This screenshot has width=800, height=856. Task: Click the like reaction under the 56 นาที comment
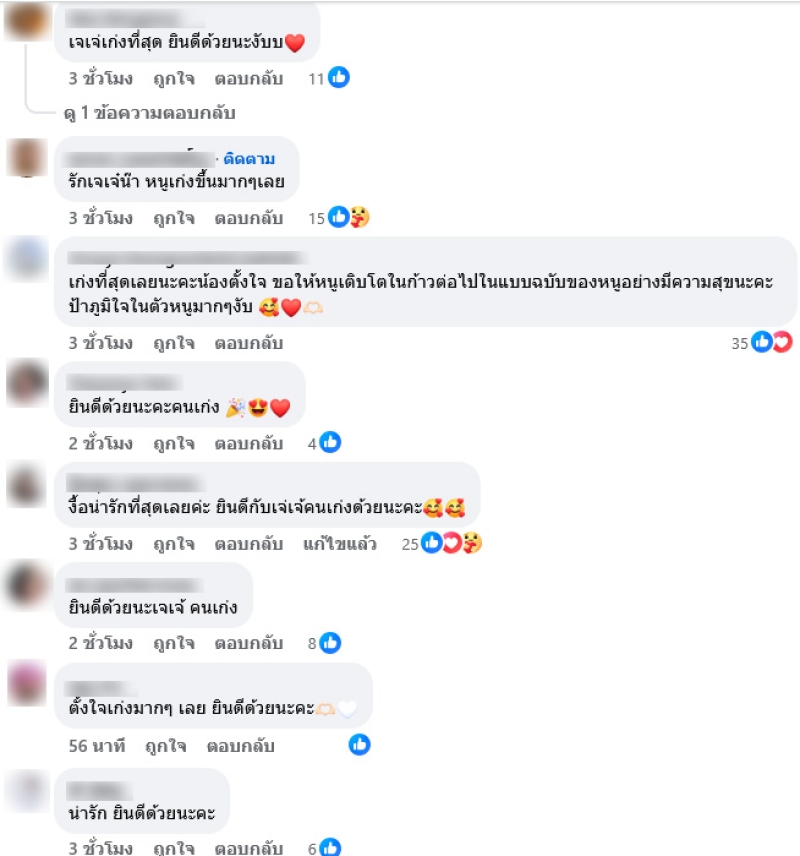[359, 745]
